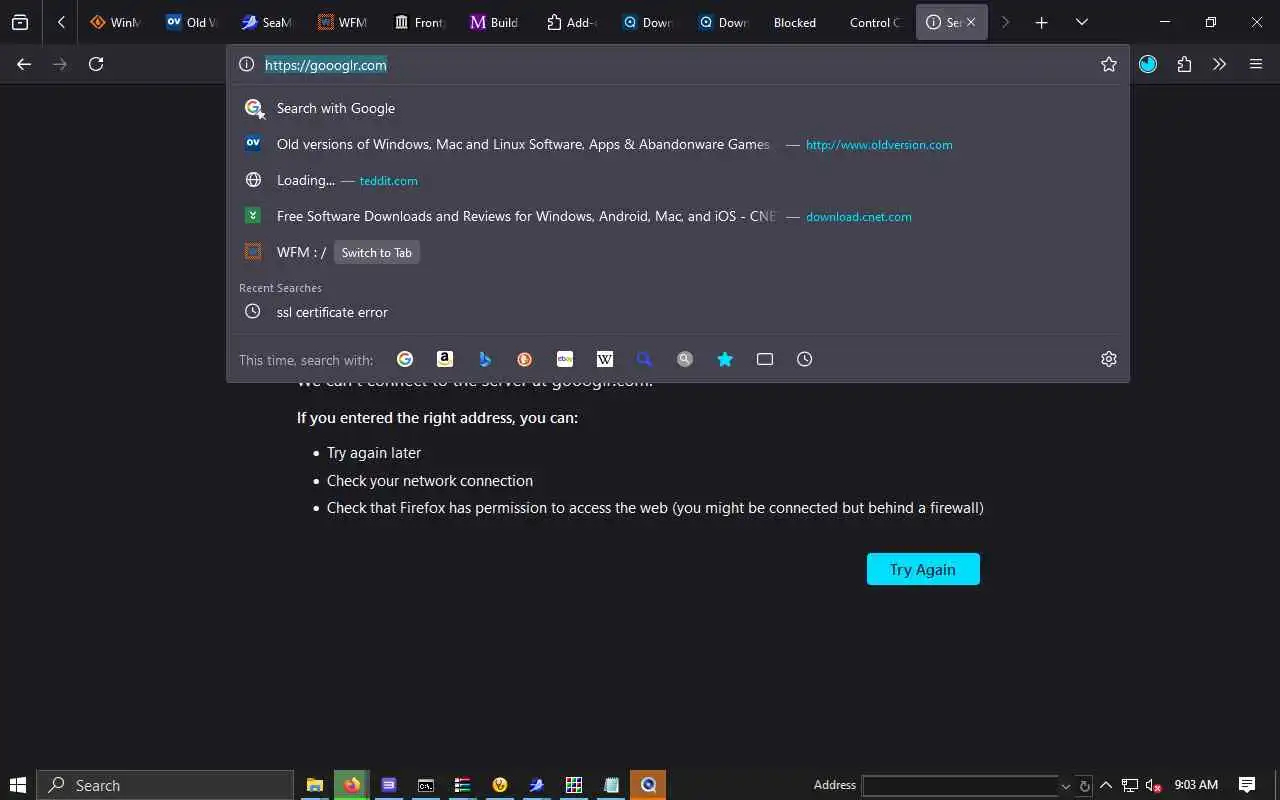
Task: Show hidden system tray icons
Action: pos(1106,785)
